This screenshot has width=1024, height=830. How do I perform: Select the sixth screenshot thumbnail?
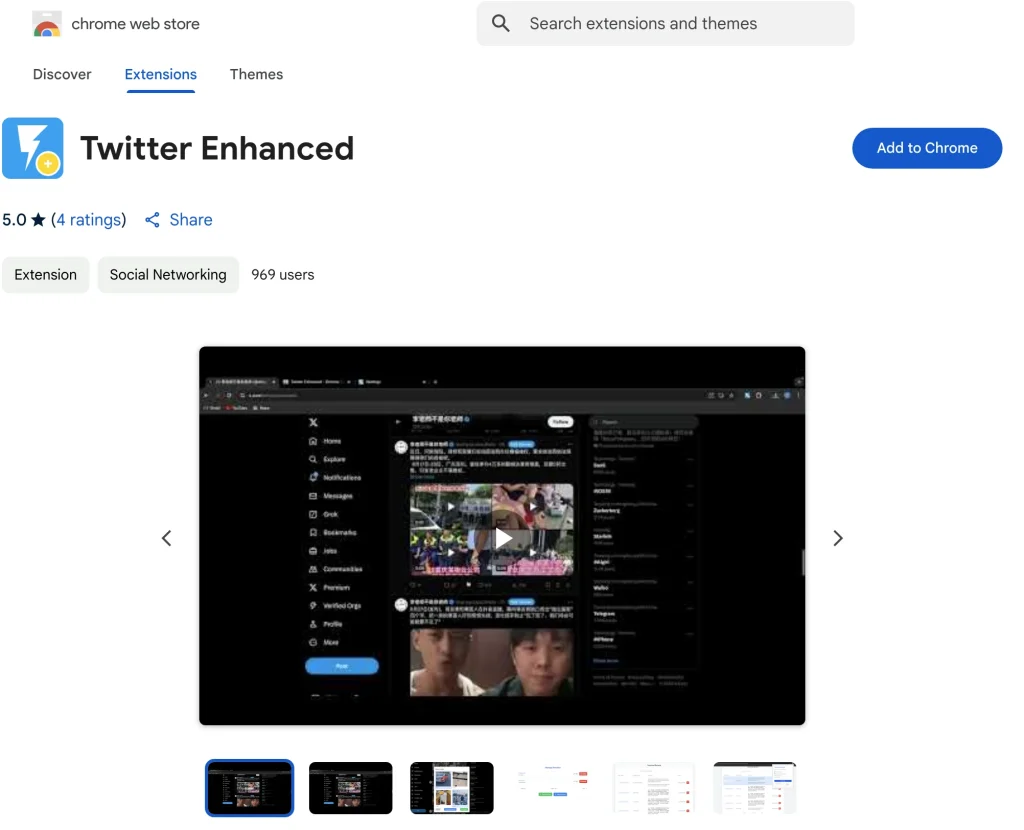click(755, 788)
